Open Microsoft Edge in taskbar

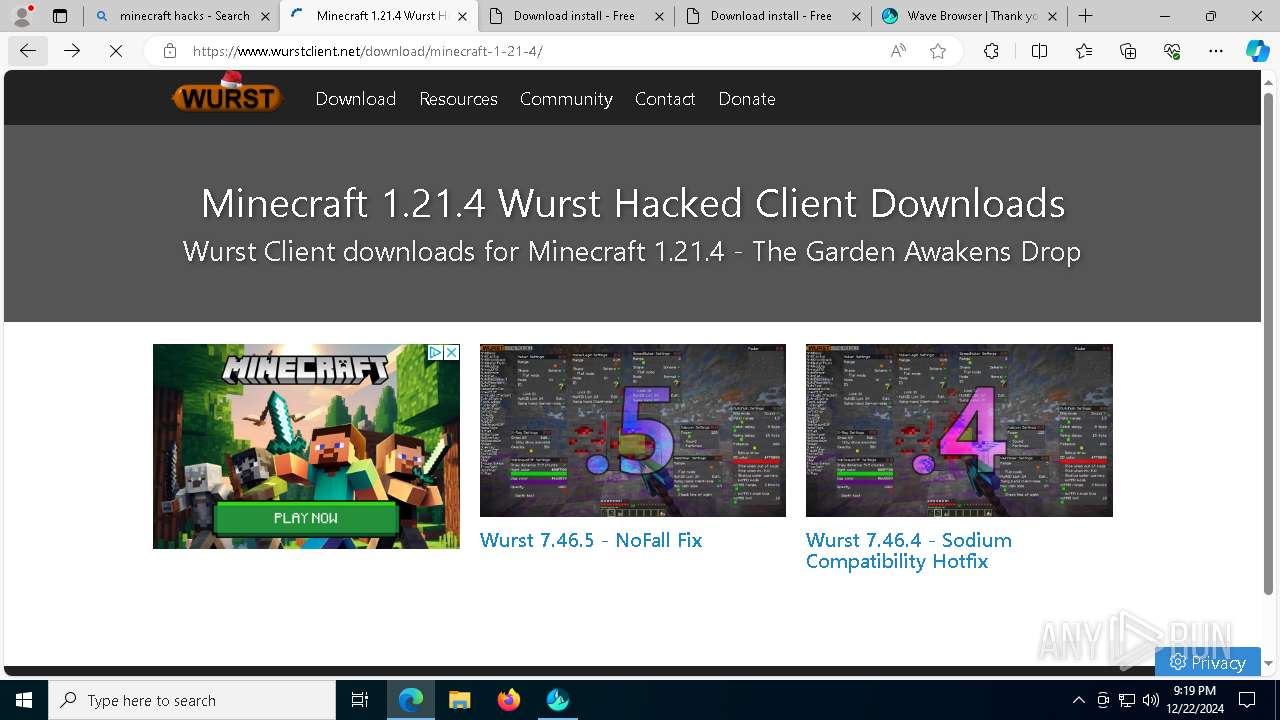pyautogui.click(x=411, y=700)
